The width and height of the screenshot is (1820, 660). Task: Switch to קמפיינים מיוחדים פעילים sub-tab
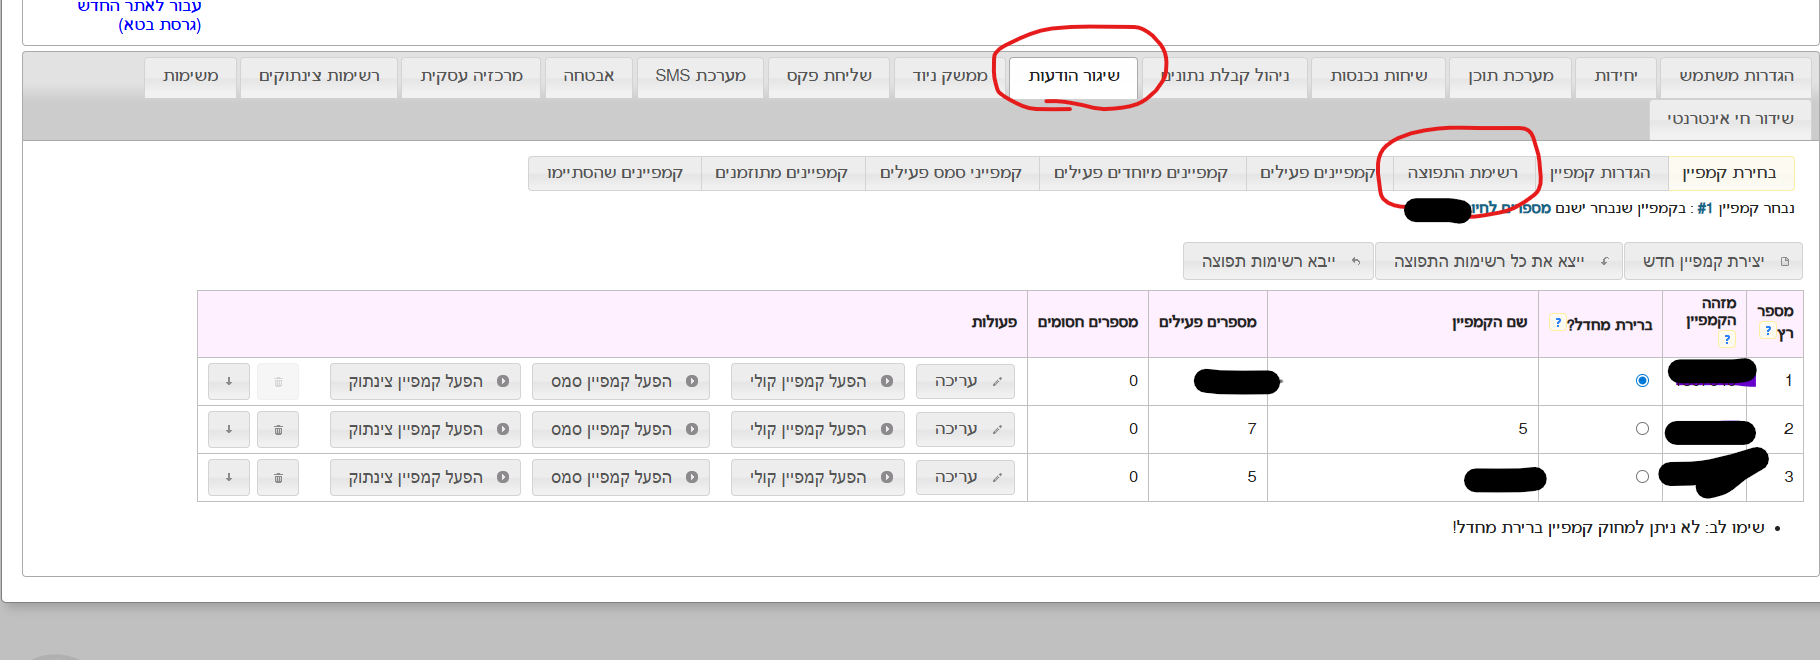[x=1141, y=173]
